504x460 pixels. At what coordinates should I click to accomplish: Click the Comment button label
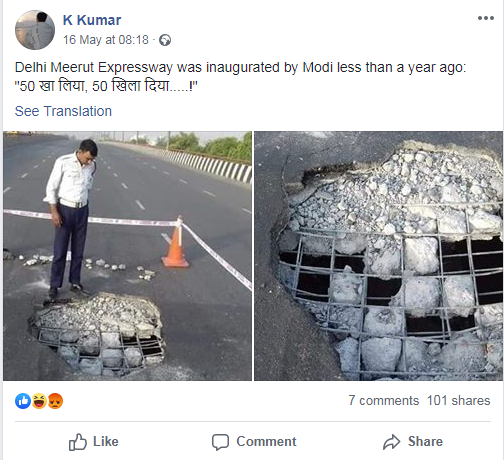[266, 442]
